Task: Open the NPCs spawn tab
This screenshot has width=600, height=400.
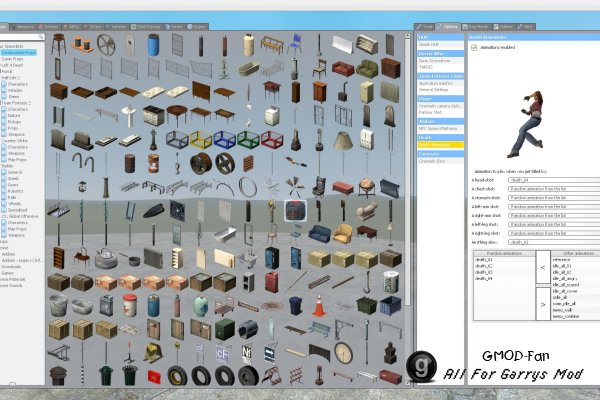Action: tap(71, 27)
